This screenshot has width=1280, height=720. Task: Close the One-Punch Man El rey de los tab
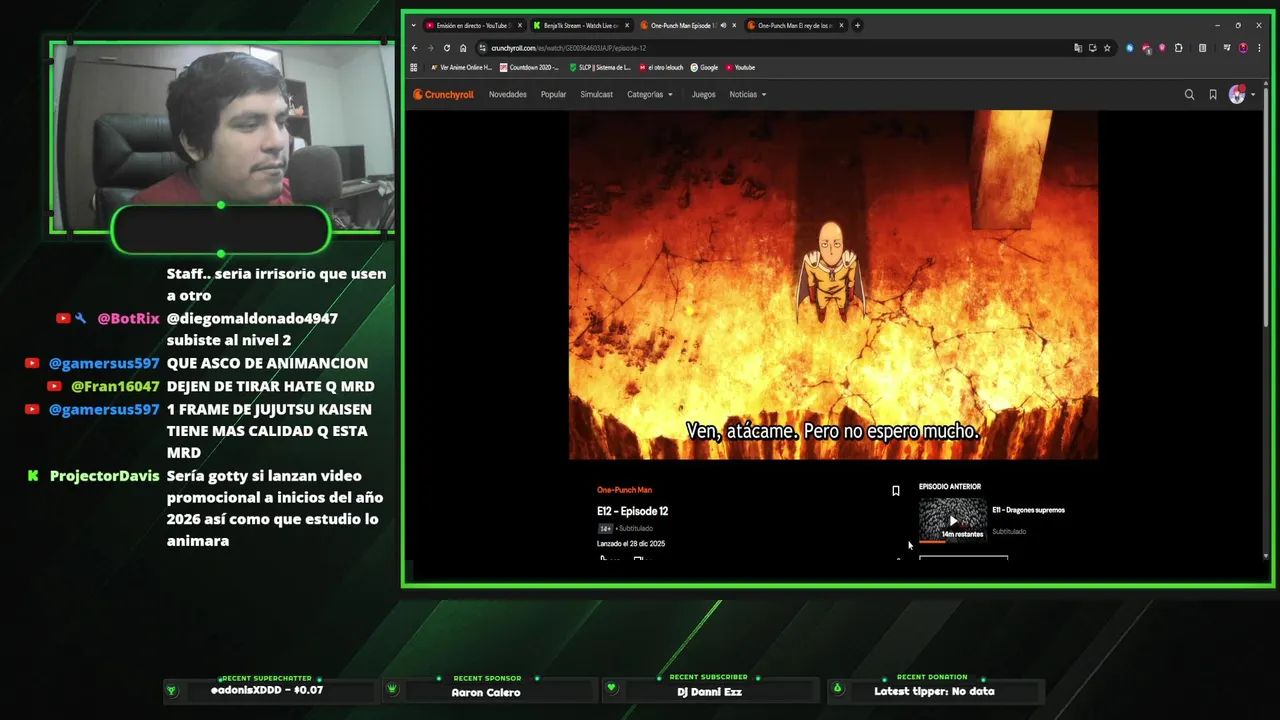tap(841, 25)
